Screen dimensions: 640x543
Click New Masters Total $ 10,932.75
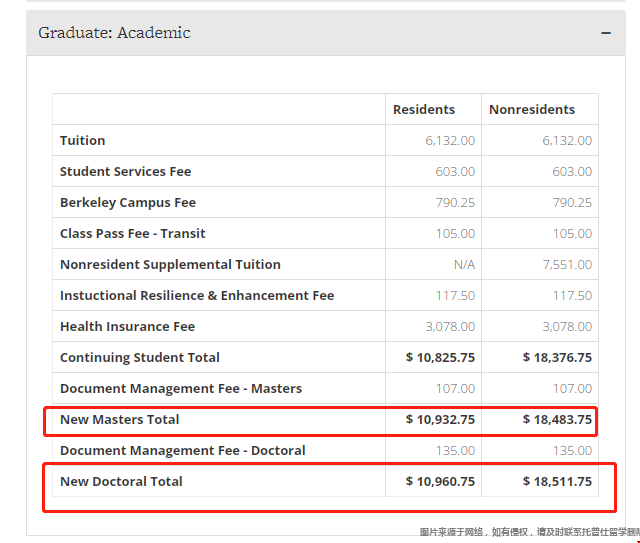440,420
